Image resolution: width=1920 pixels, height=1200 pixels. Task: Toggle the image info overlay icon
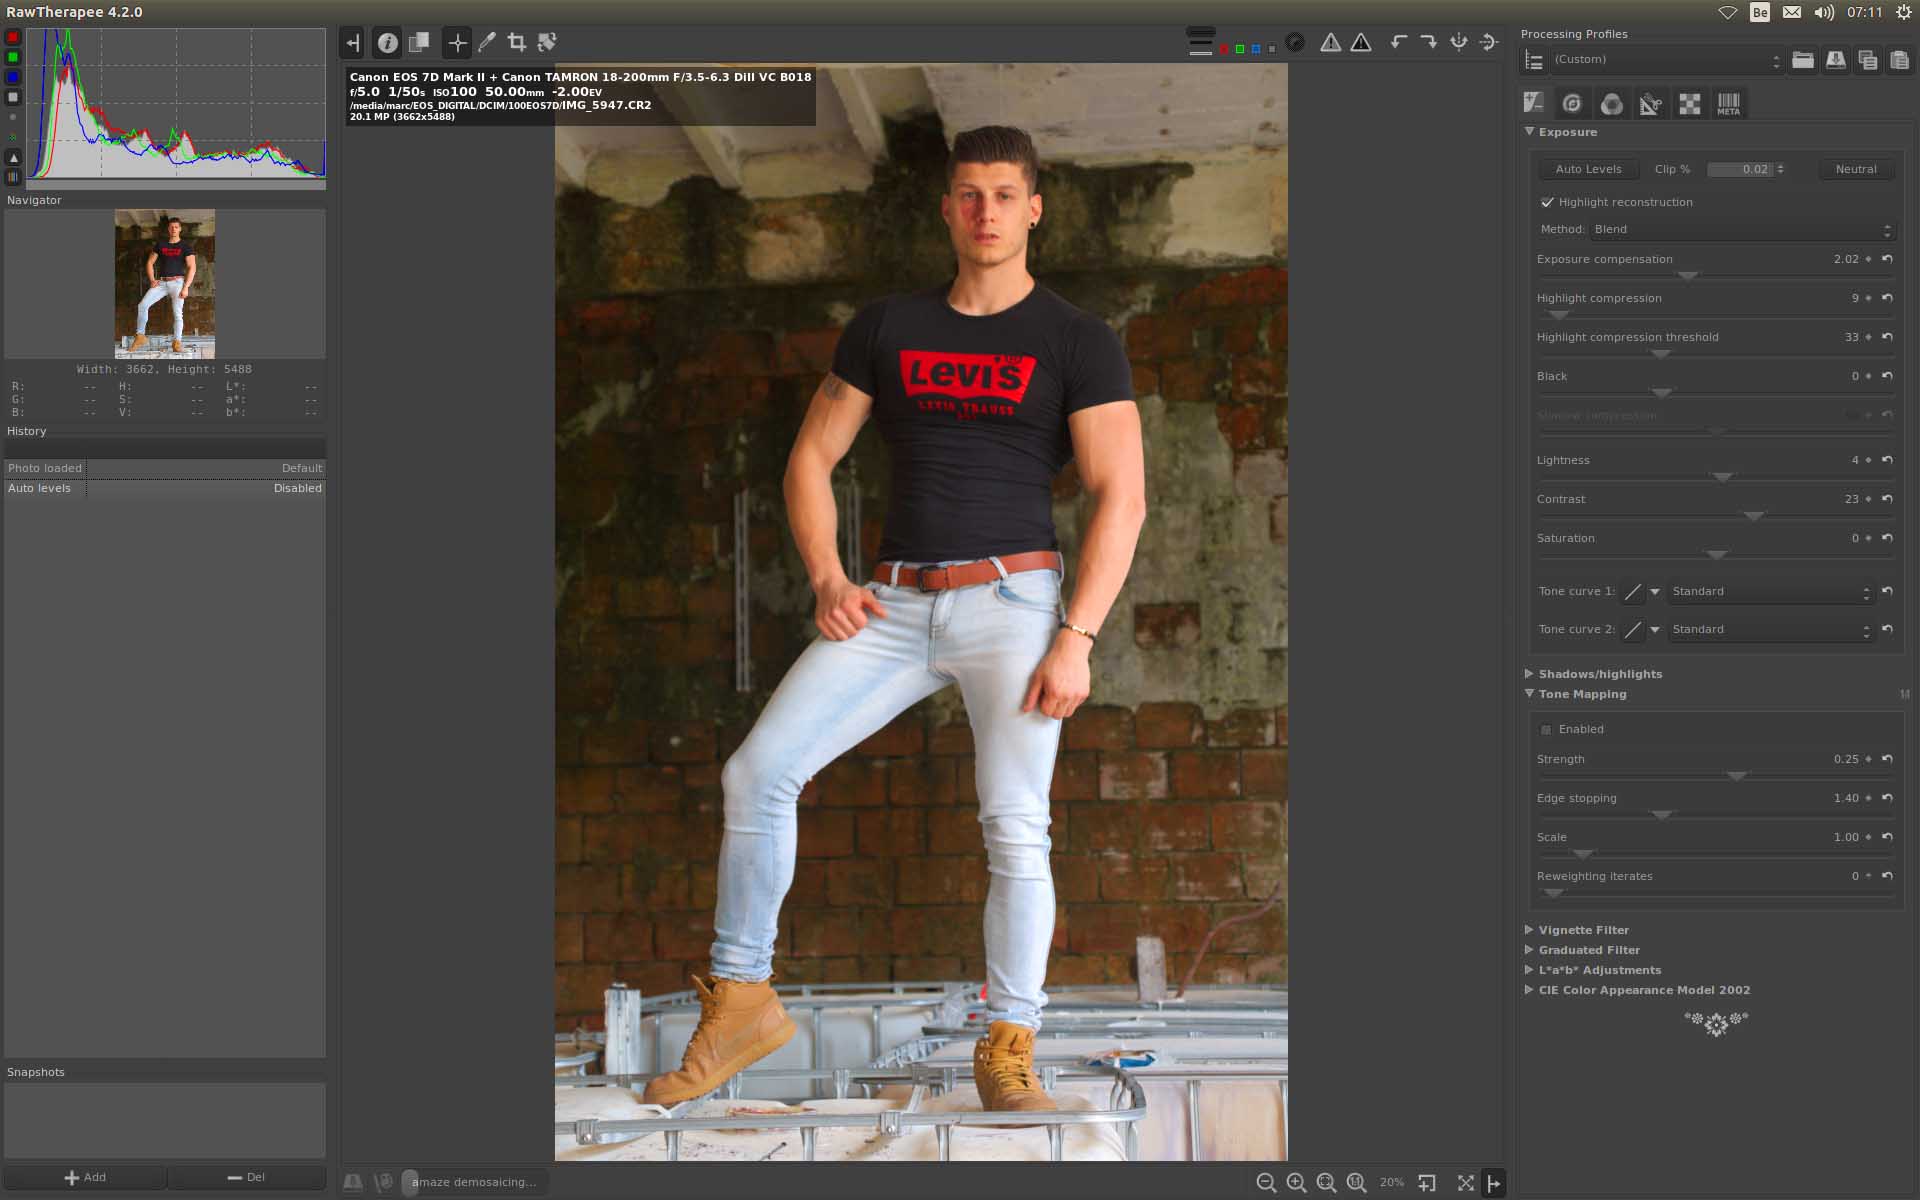coord(387,42)
